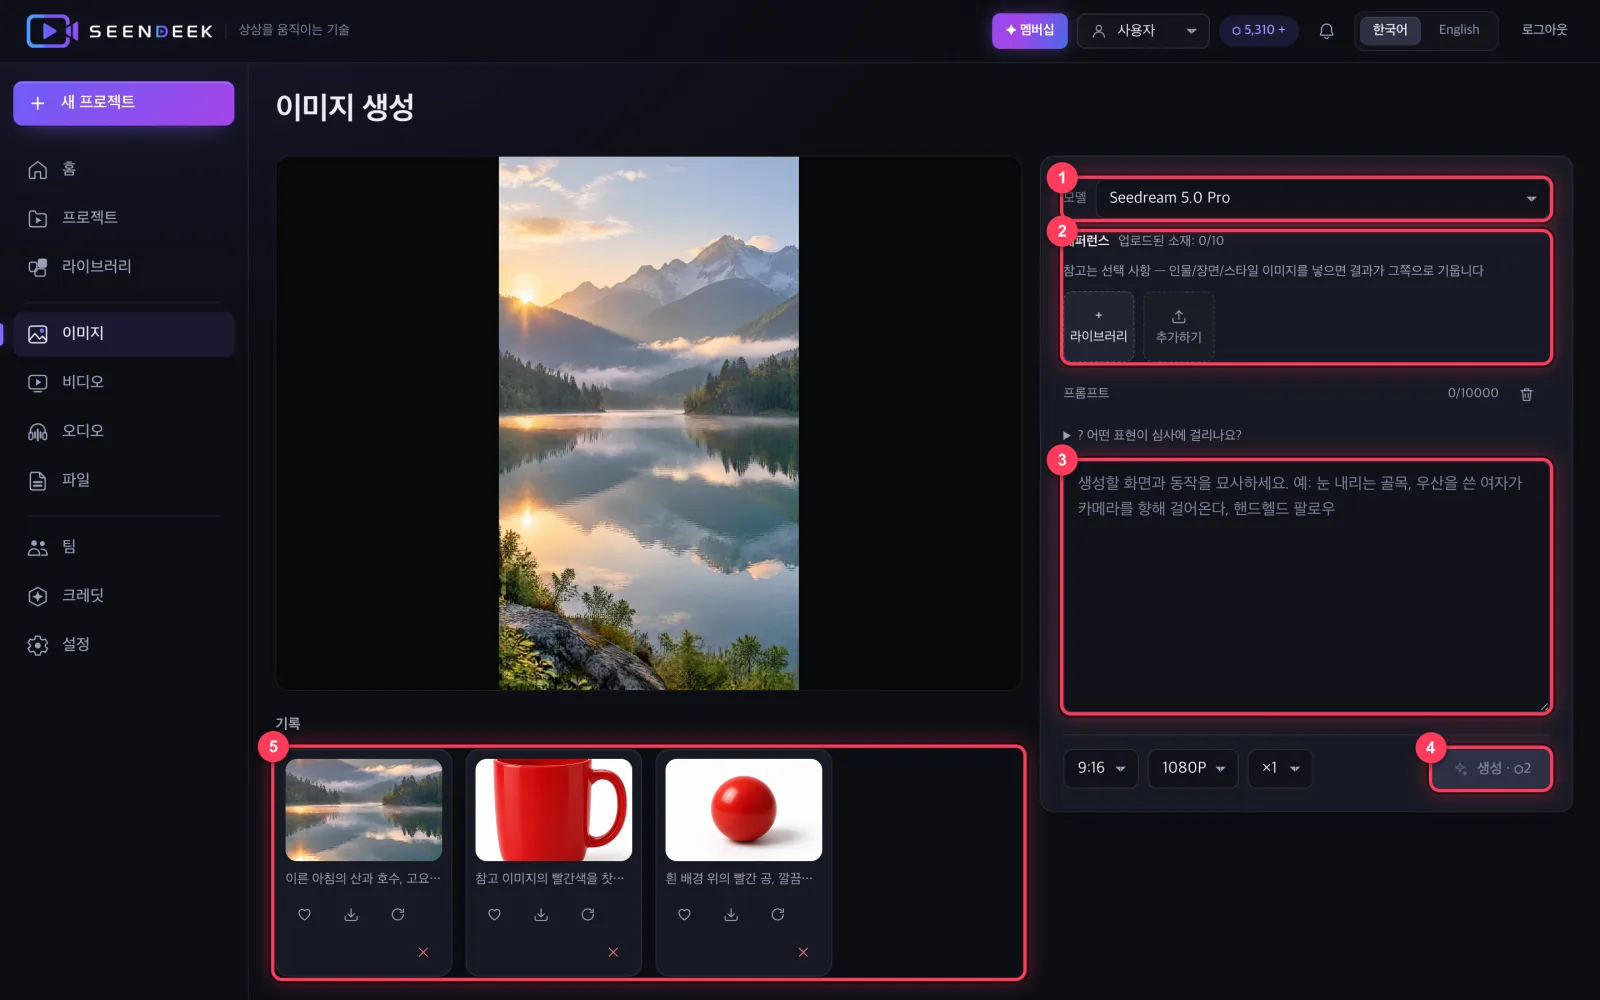Click the 새 프로젝트 button

click(124, 103)
